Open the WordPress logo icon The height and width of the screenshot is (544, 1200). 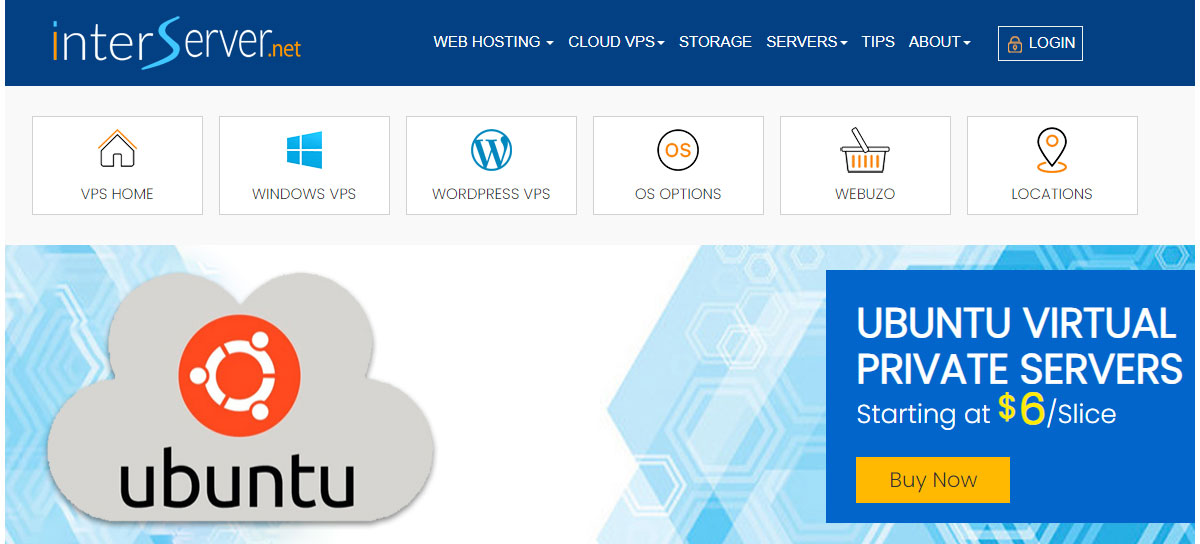(x=491, y=151)
